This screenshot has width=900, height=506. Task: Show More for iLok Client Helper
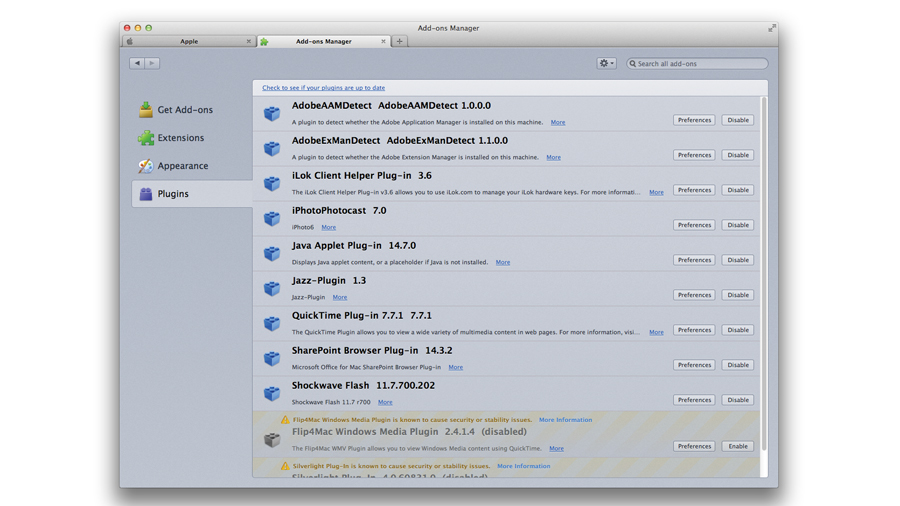coord(656,192)
